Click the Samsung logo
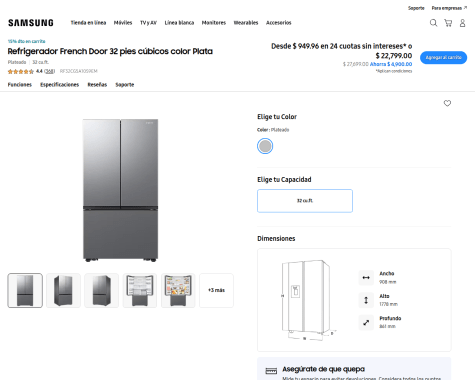Viewport: 475px width, 380px height. (31, 23)
